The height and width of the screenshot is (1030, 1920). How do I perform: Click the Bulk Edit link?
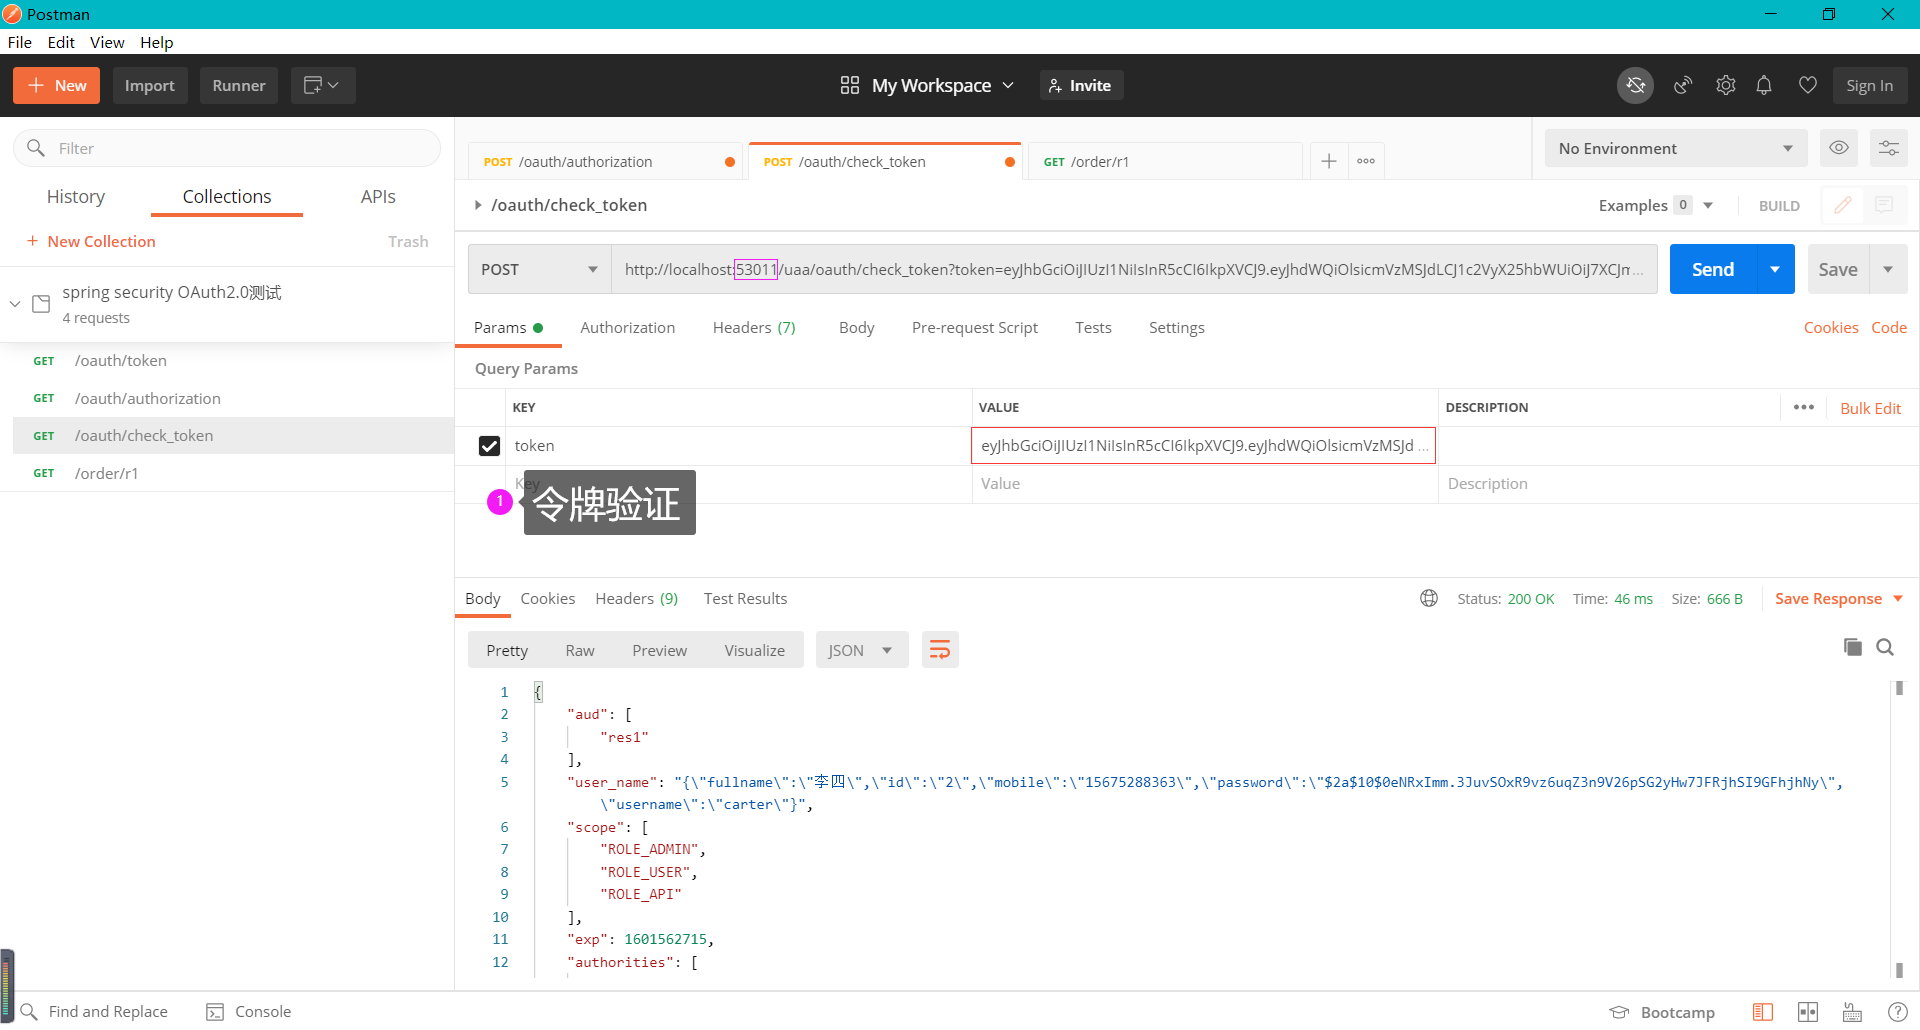click(x=1870, y=408)
